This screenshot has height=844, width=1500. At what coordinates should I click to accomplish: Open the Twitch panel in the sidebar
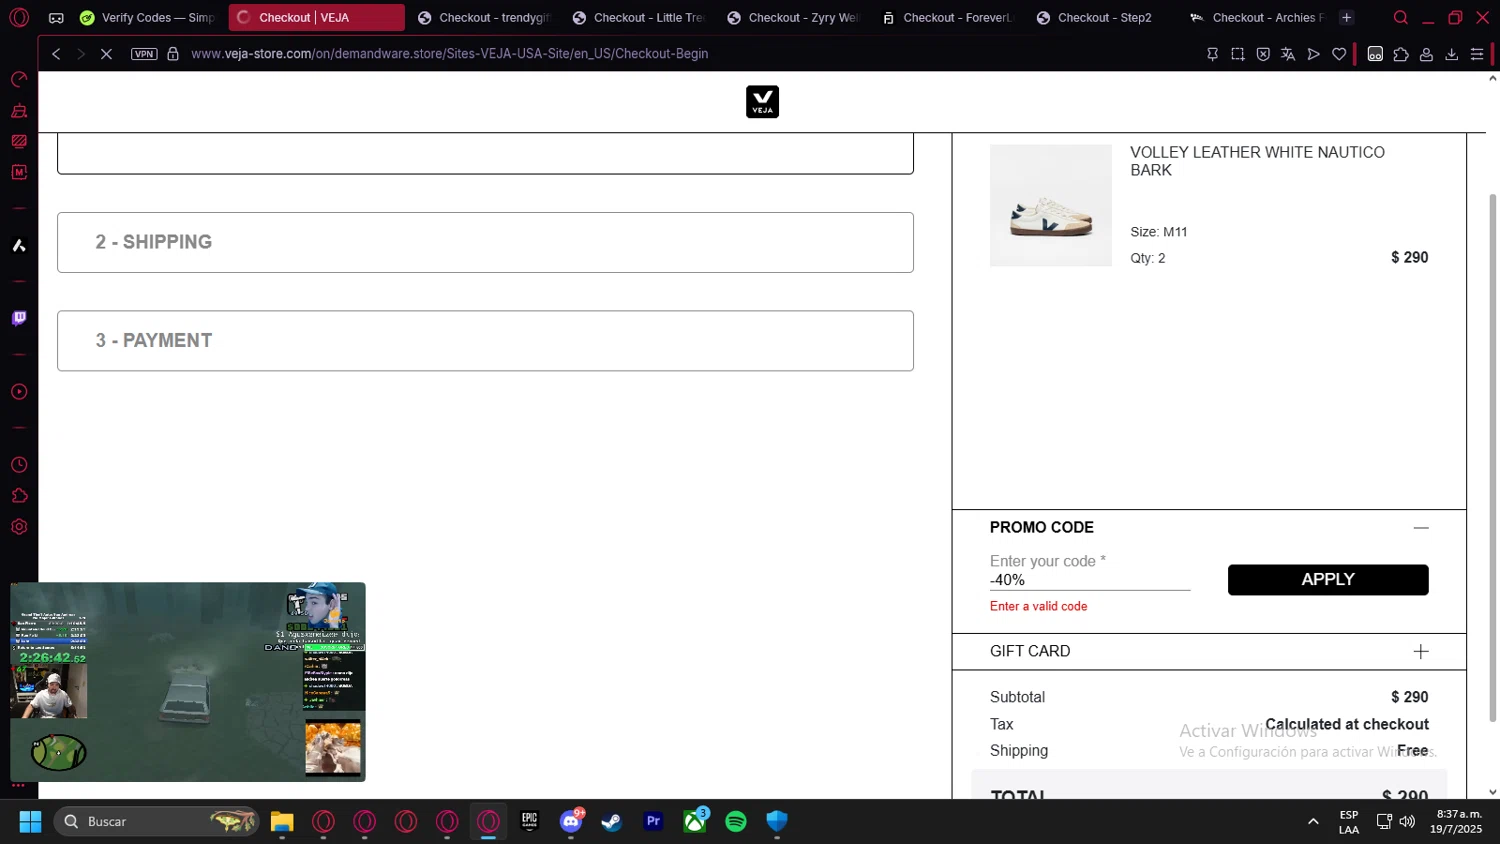coord(19,318)
